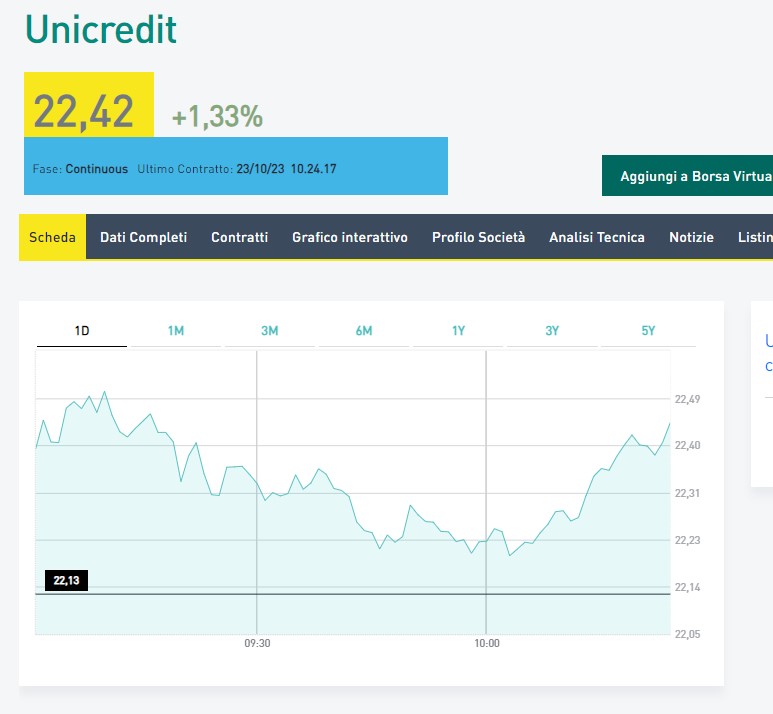Select the 1M chart range
773x714 pixels.
click(176, 331)
